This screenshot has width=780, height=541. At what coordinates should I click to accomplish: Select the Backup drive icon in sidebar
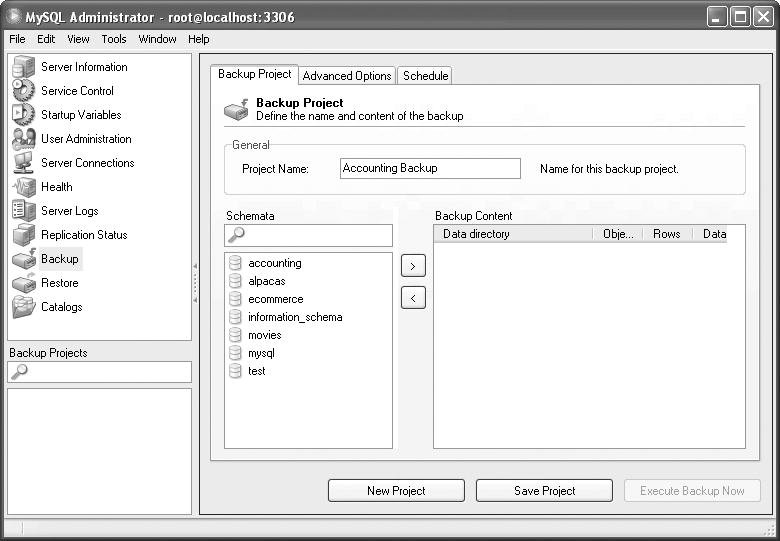(x=23, y=259)
